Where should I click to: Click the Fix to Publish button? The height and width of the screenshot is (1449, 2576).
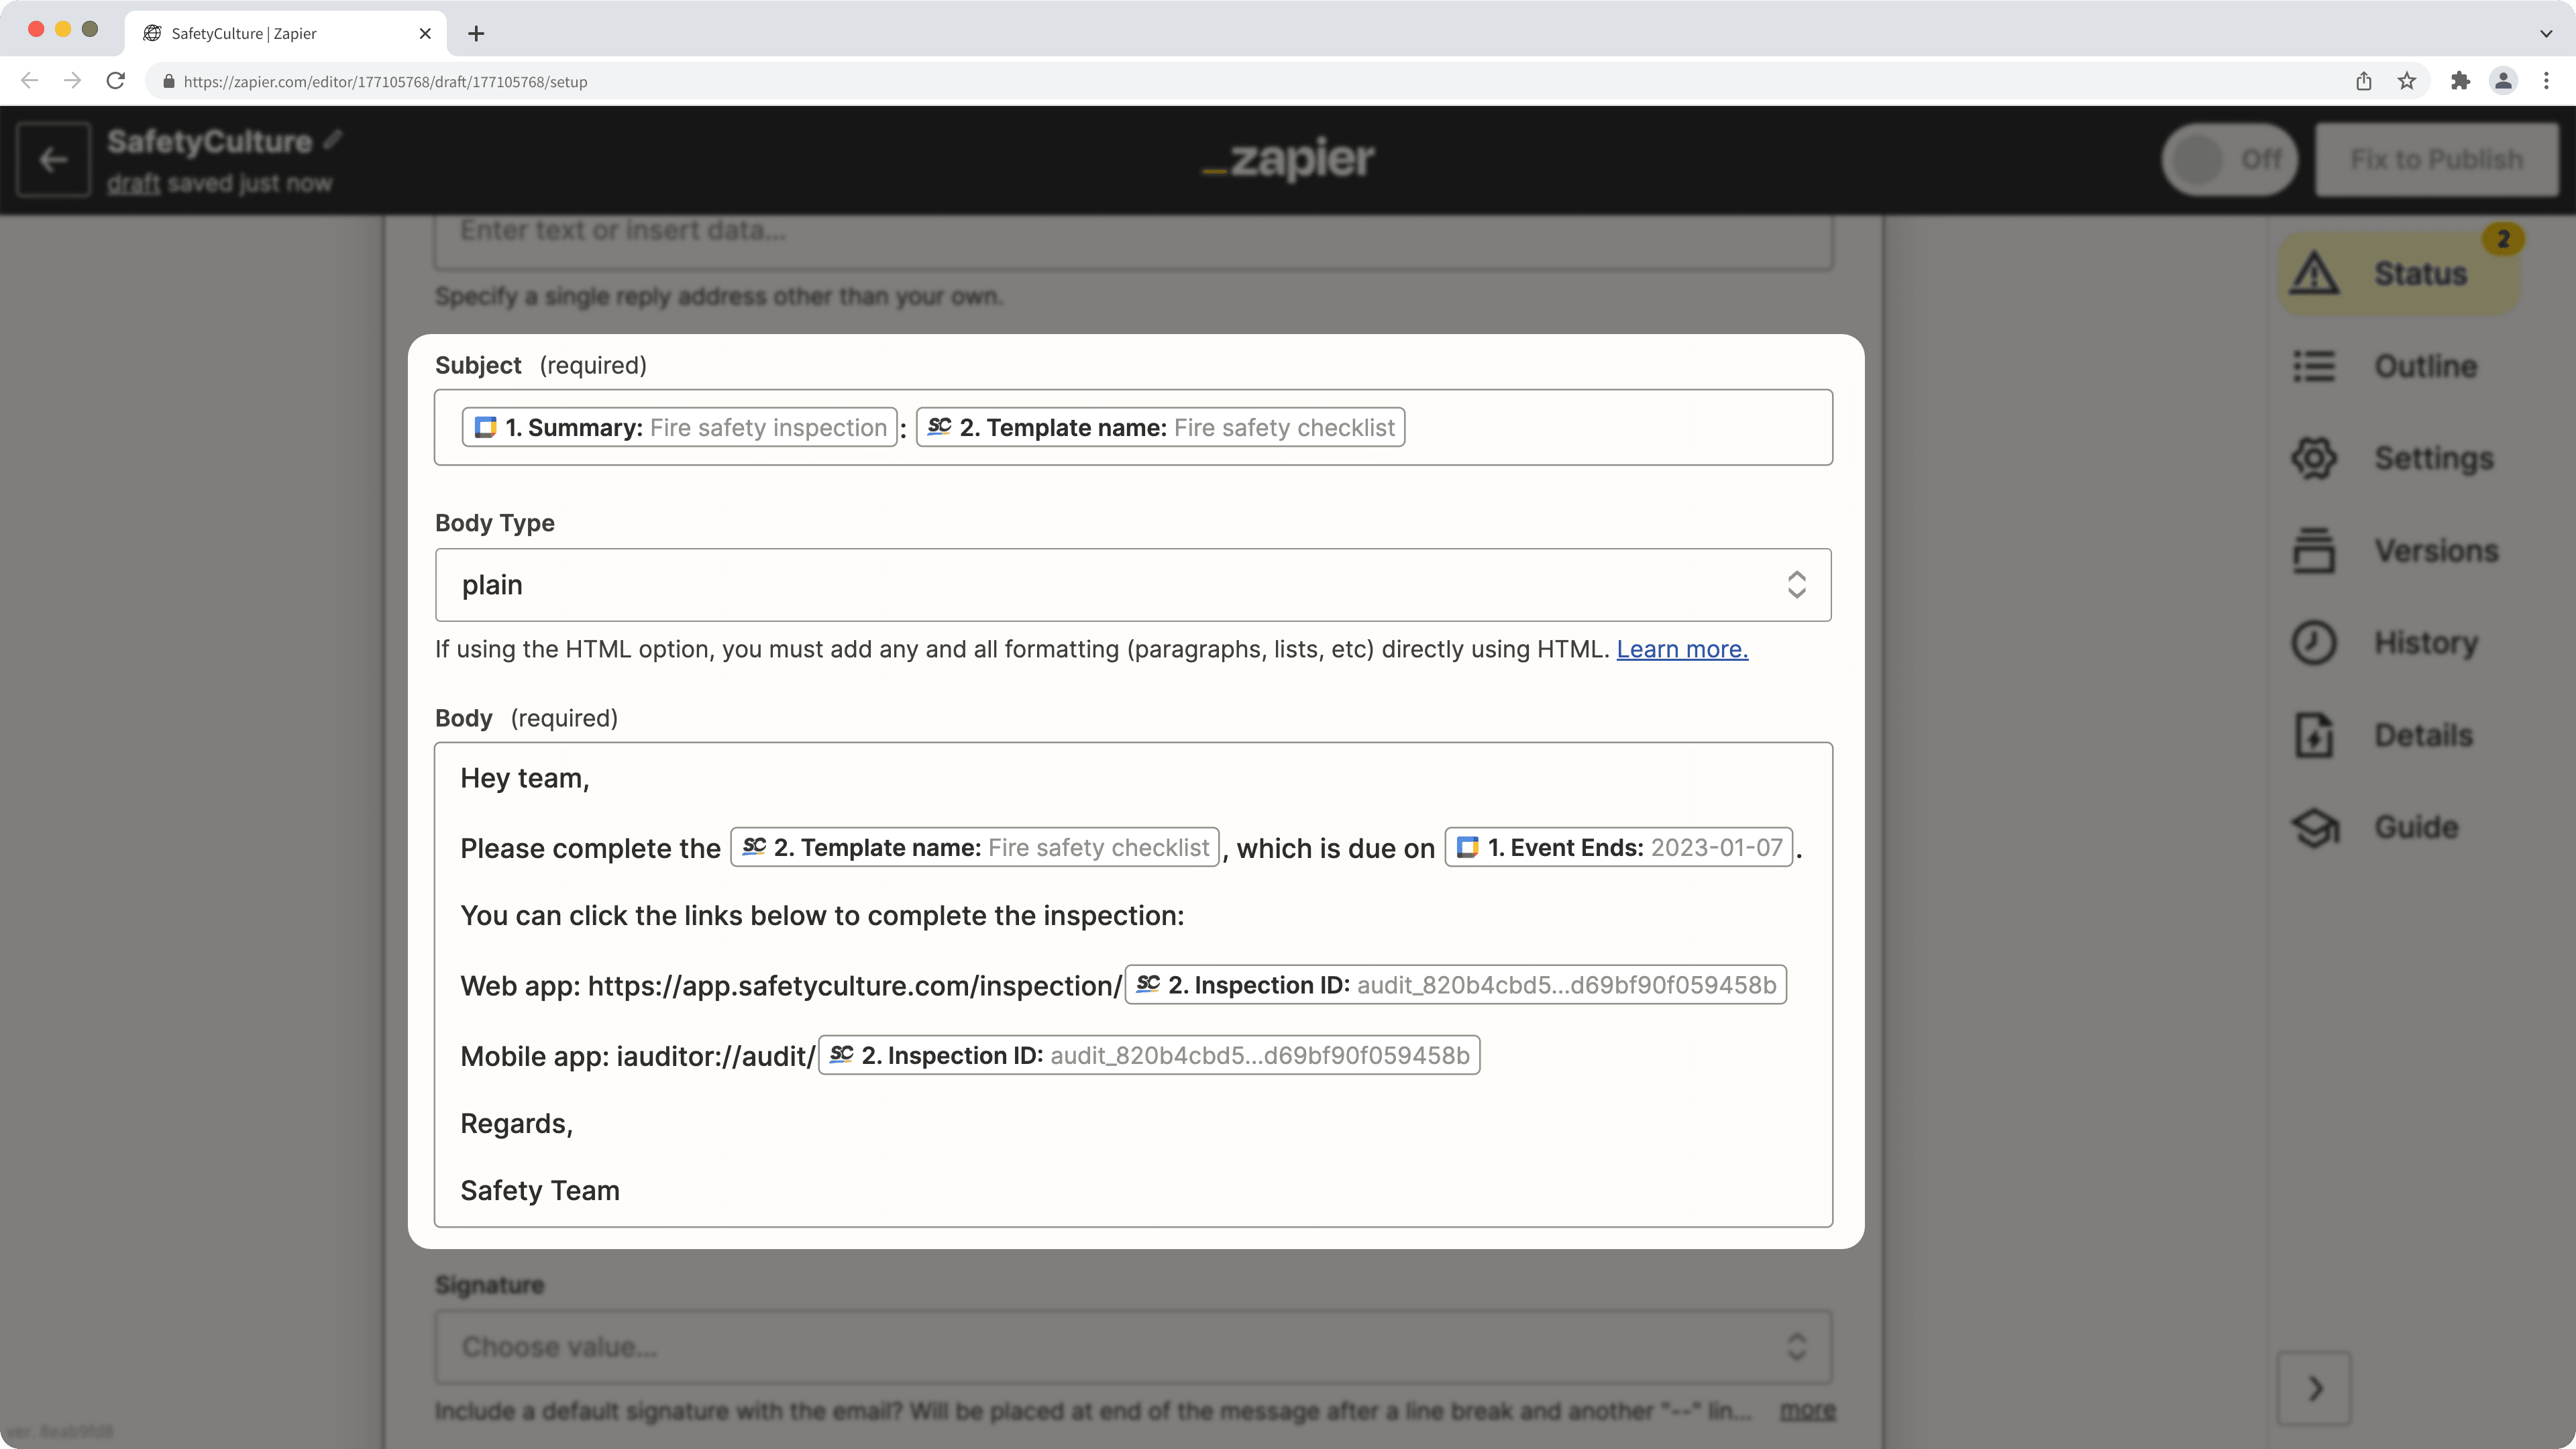pyautogui.click(x=2437, y=159)
